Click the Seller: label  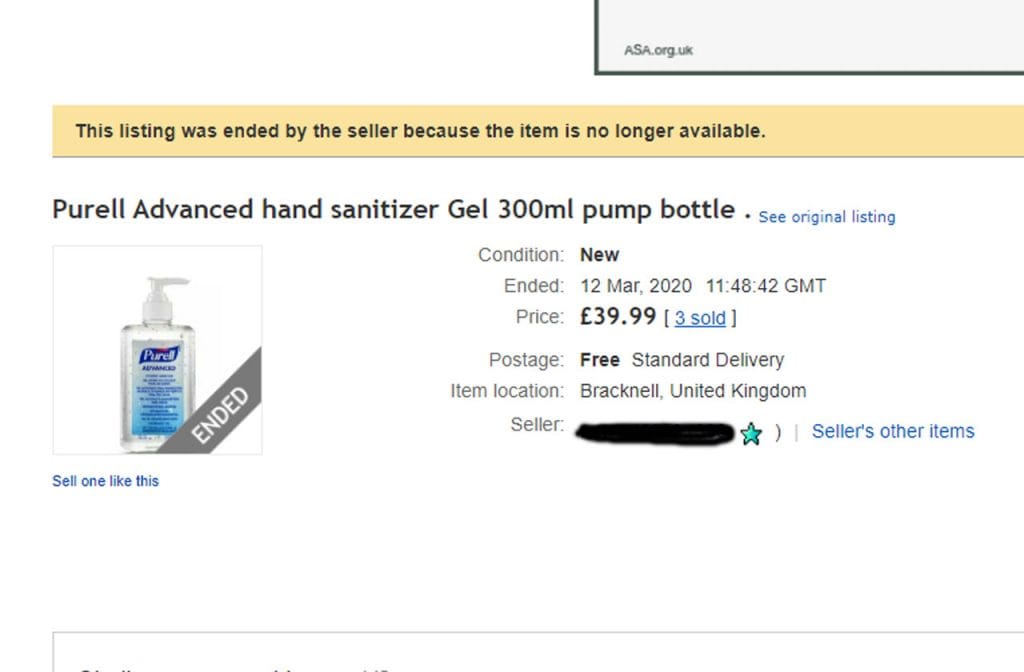[537, 425]
